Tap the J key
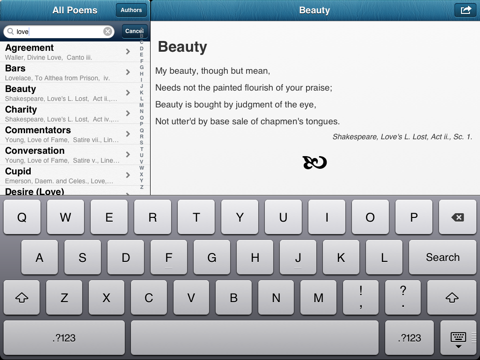 tap(298, 257)
